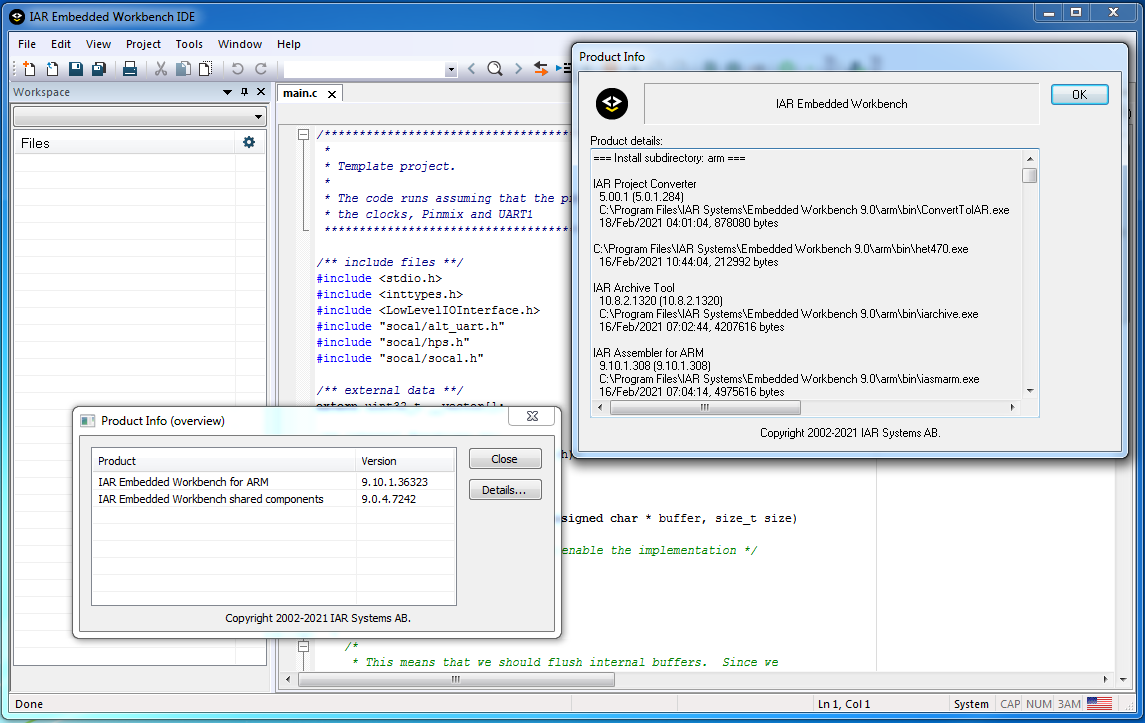
Task: Open the workspace configuration combo box
Action: [x=139, y=116]
